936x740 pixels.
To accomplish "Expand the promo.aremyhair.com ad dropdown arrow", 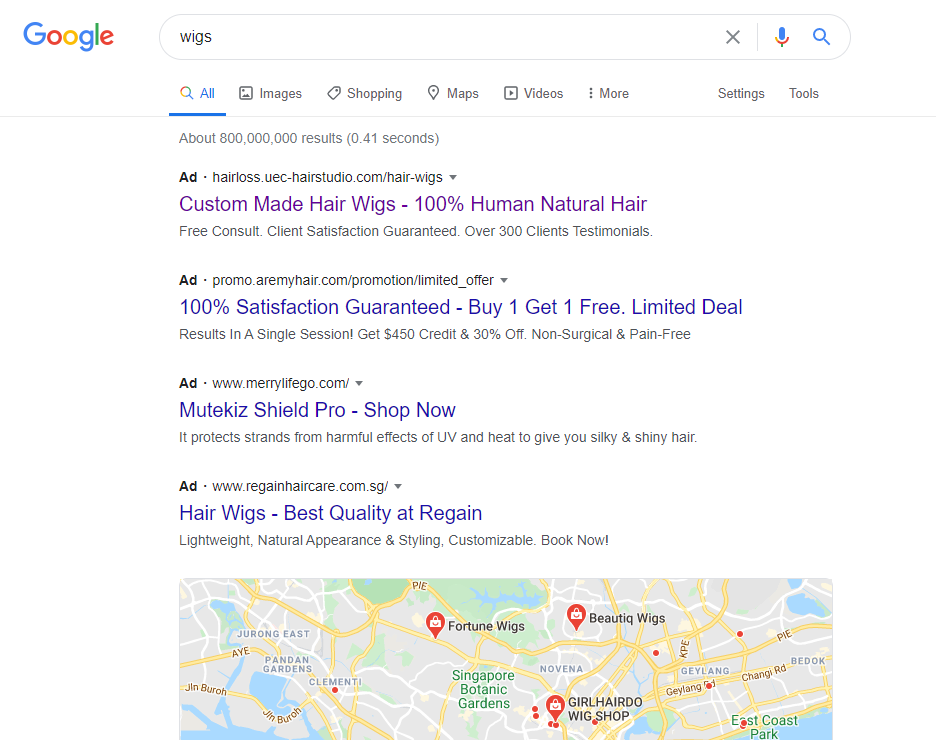I will [504, 280].
